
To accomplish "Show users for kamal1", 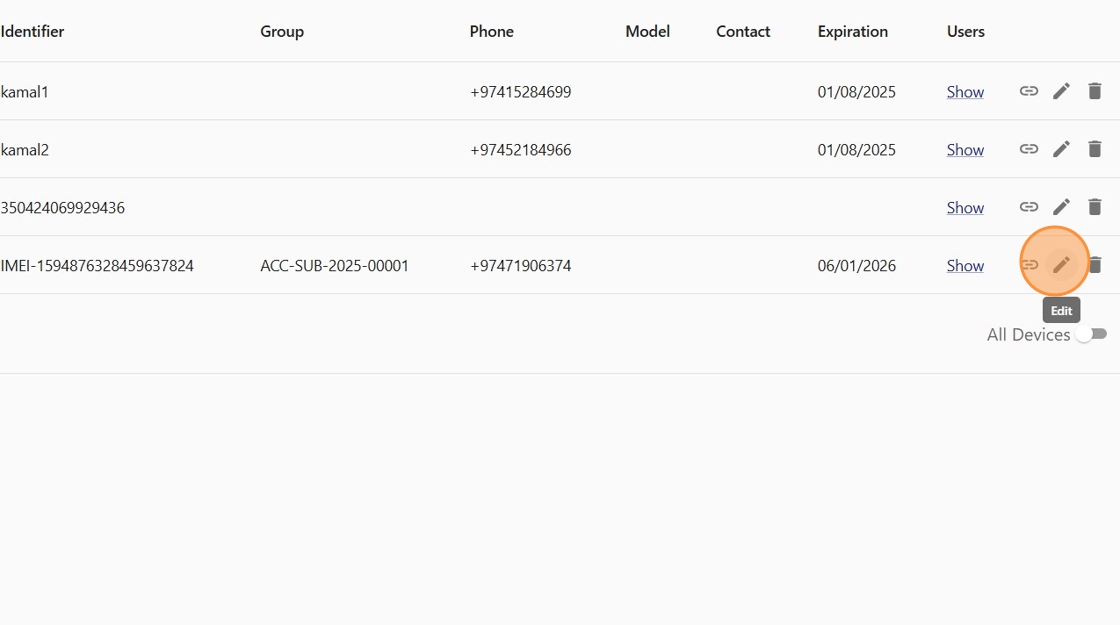I will coord(965,92).
